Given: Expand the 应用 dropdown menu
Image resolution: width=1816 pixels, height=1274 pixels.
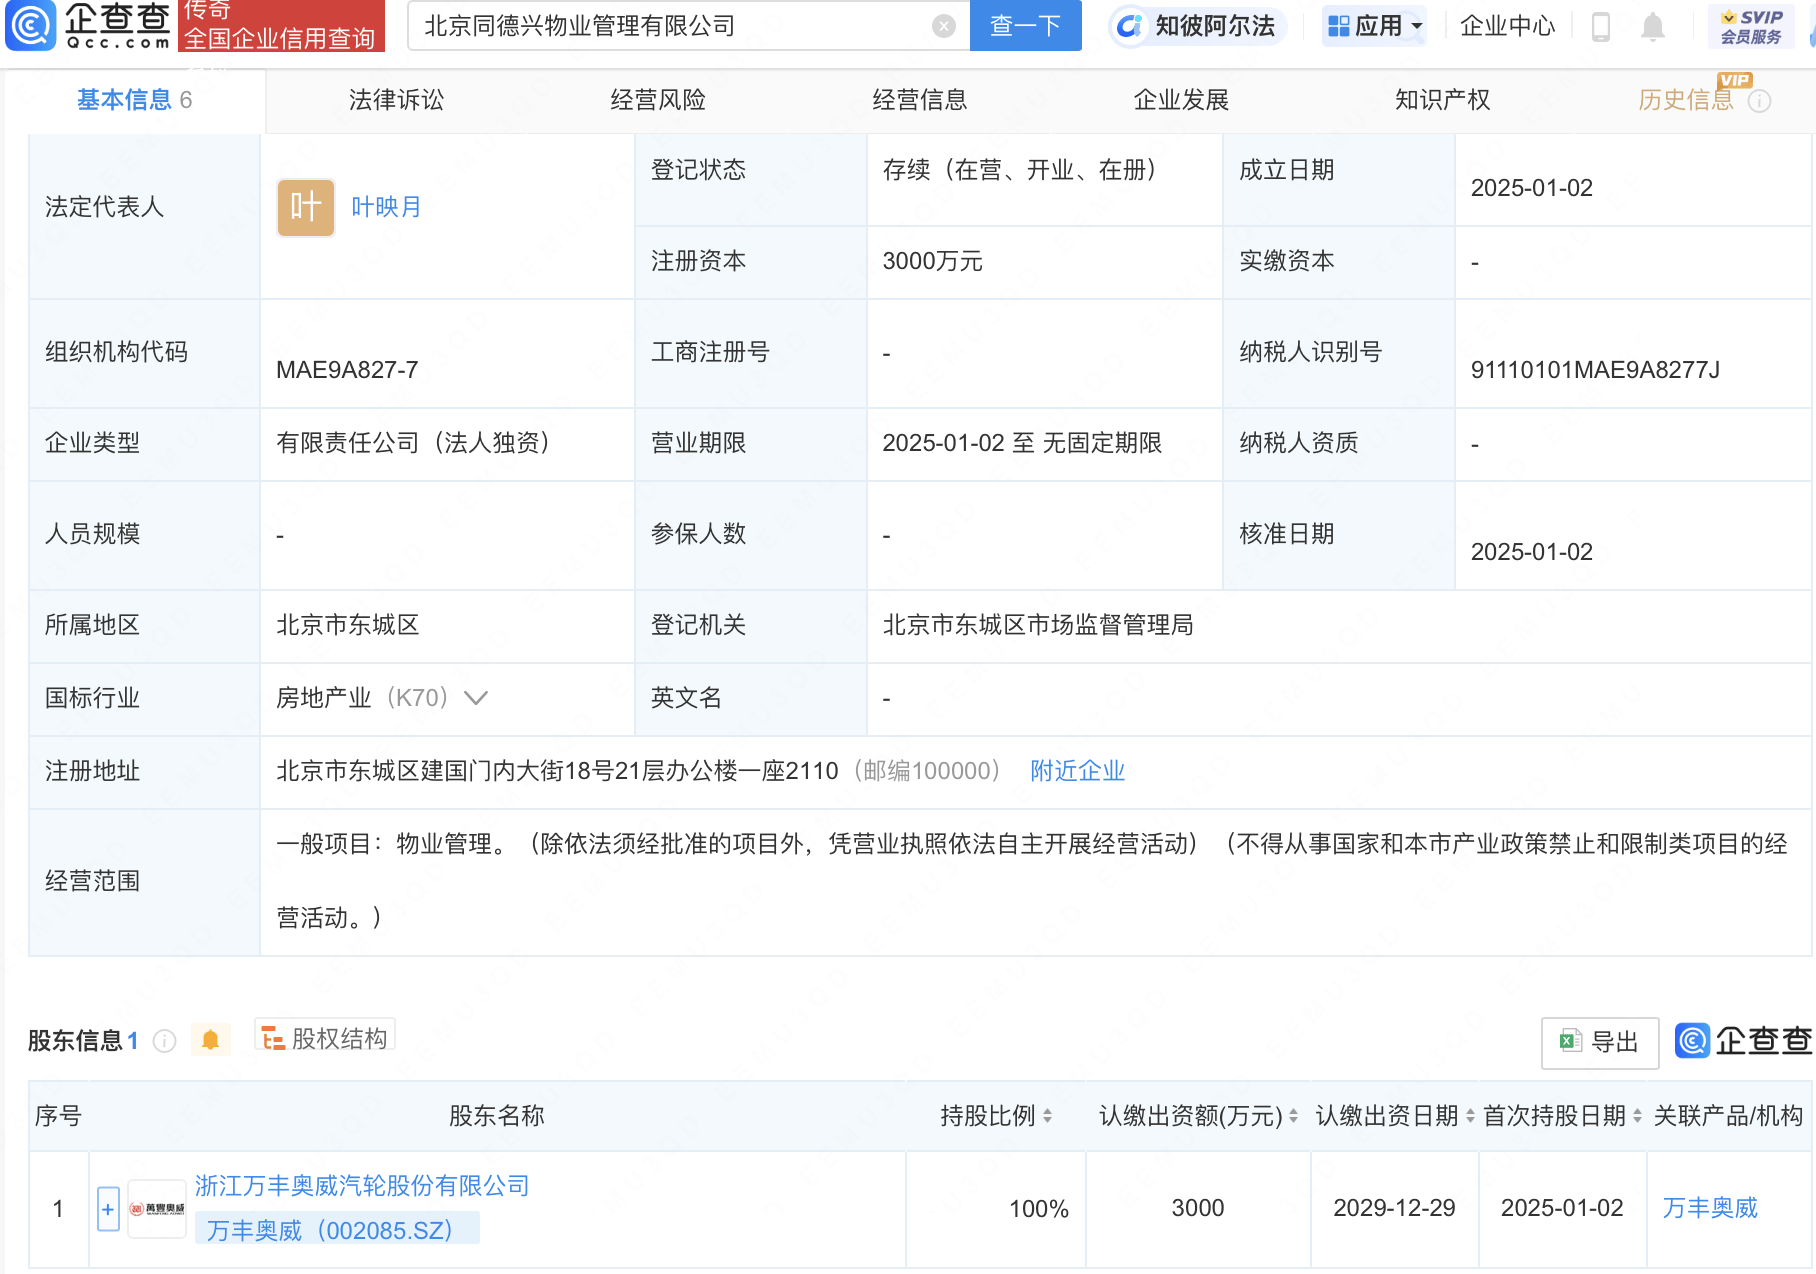Looking at the screenshot, I should (x=1376, y=26).
